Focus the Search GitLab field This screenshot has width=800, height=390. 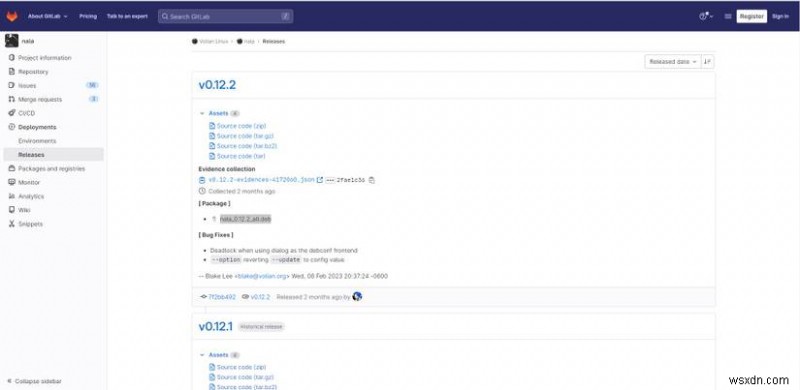[x=225, y=16]
